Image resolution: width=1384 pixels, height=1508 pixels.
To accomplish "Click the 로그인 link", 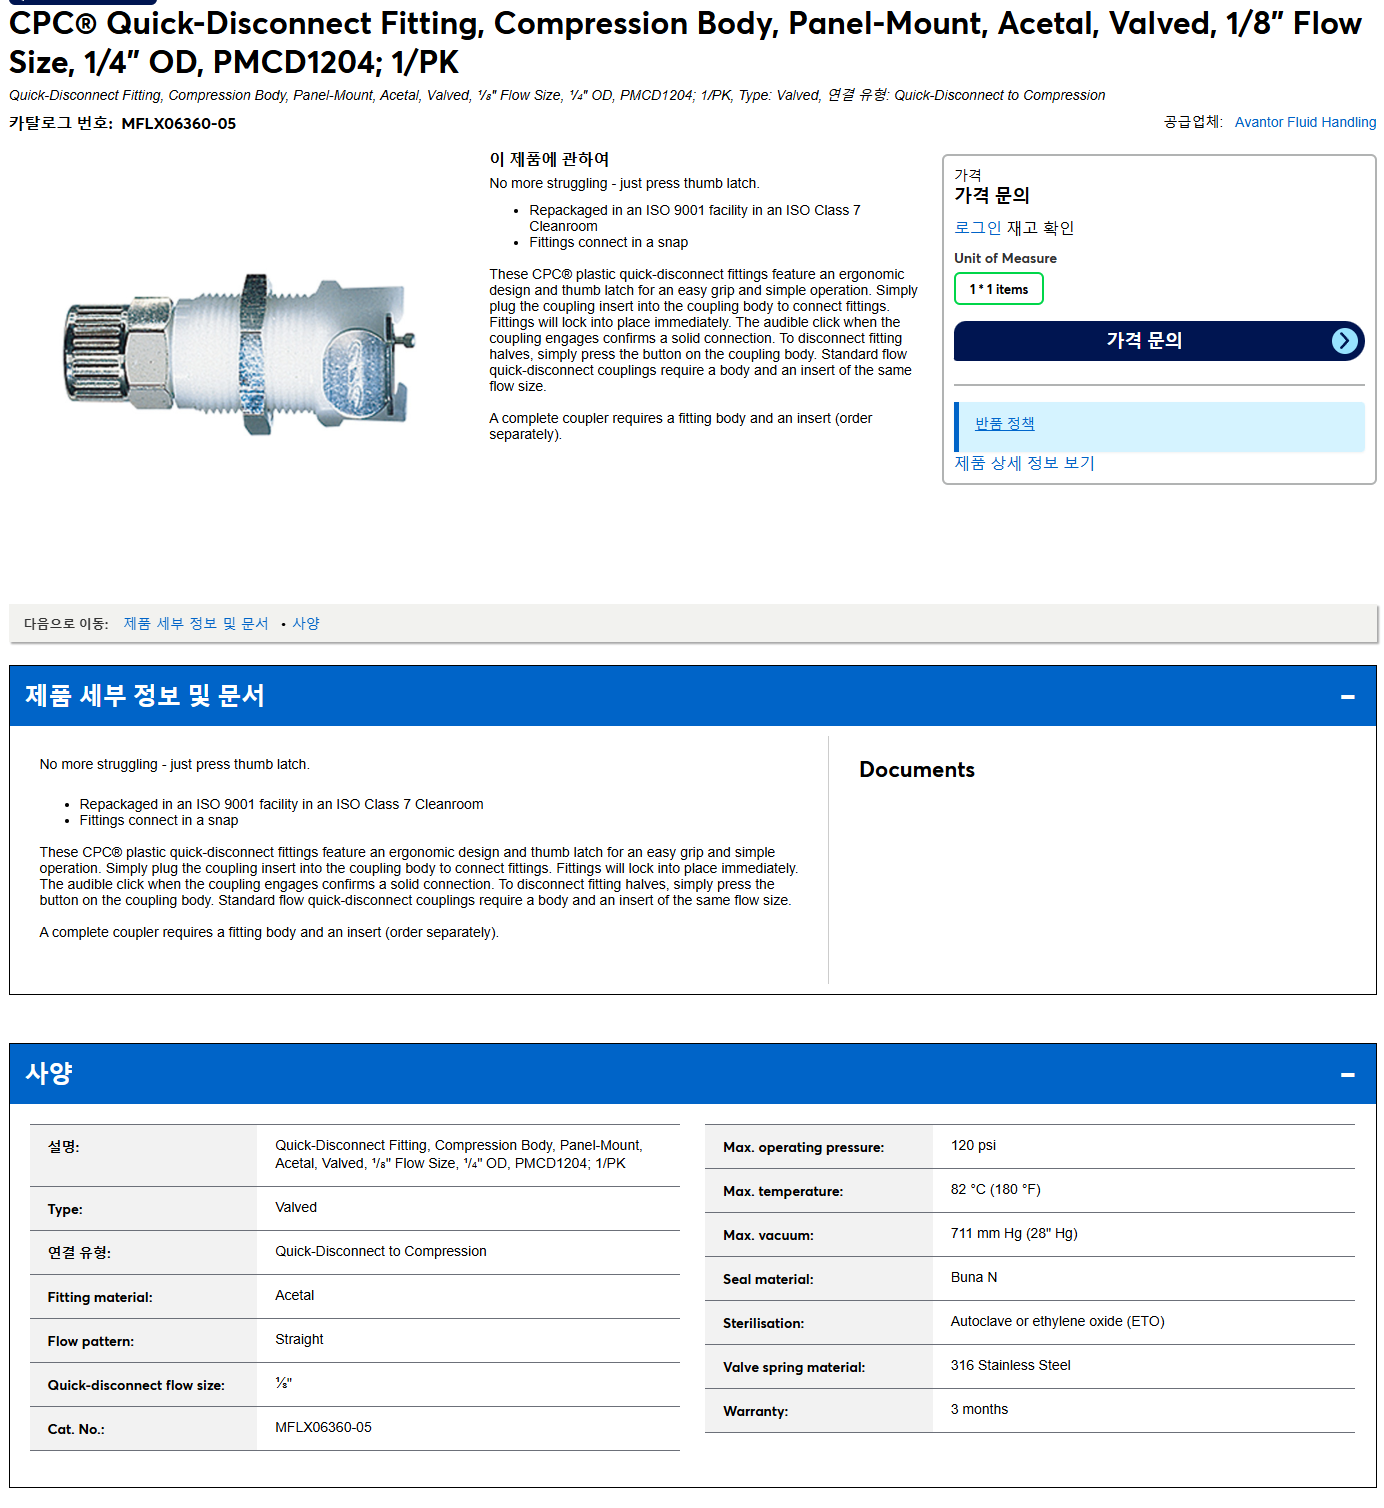I will click(977, 228).
